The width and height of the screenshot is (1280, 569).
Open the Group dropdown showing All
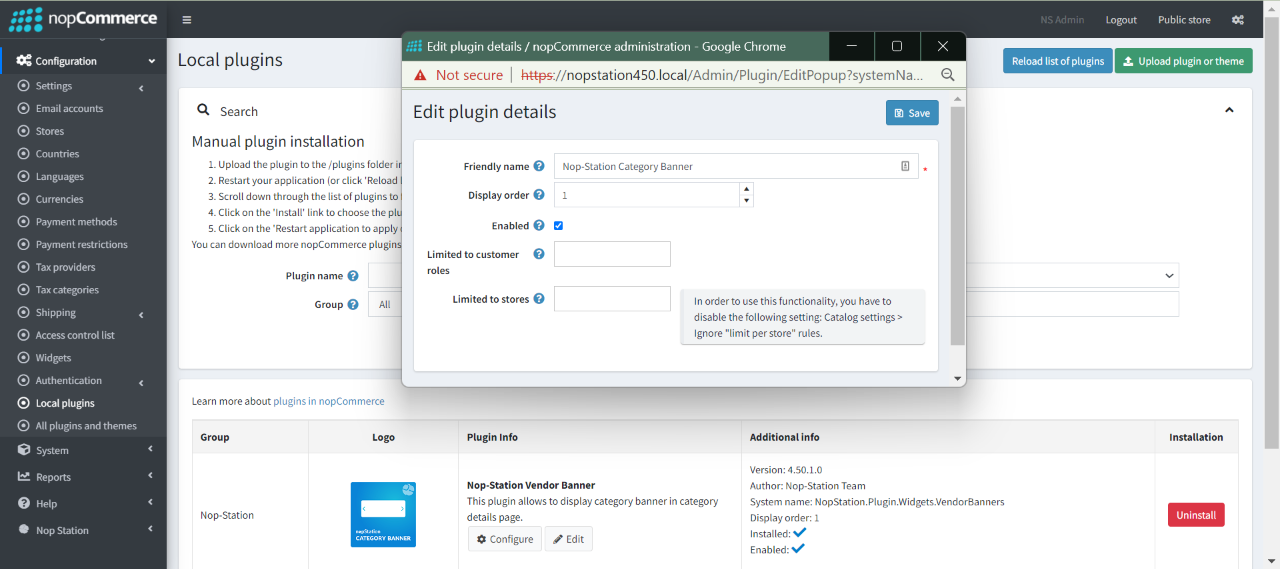385,304
